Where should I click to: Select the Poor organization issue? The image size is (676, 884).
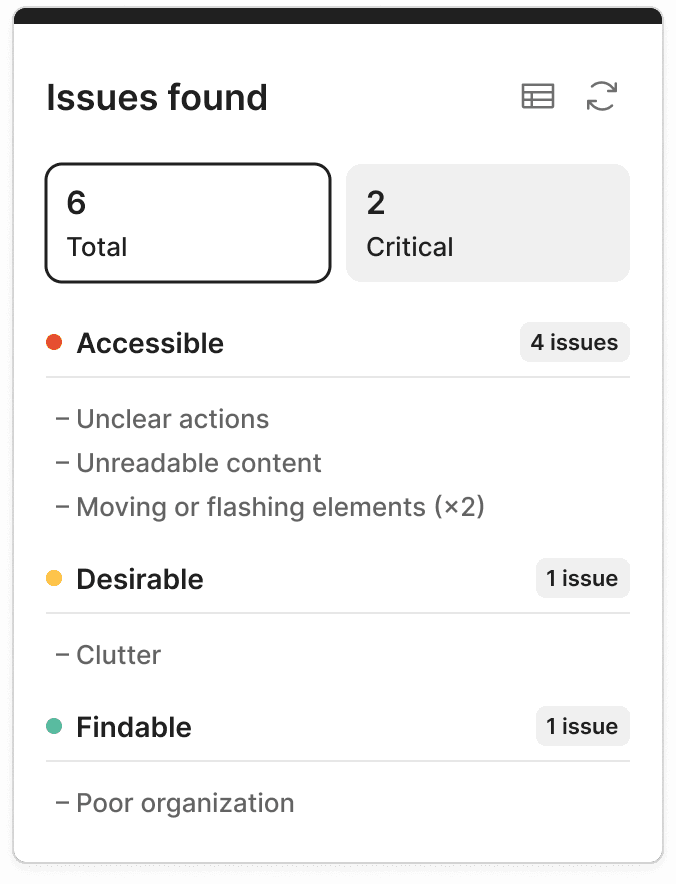tap(185, 803)
